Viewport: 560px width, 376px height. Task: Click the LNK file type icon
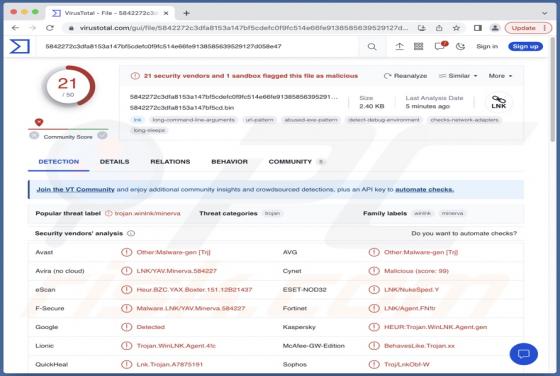(x=499, y=102)
